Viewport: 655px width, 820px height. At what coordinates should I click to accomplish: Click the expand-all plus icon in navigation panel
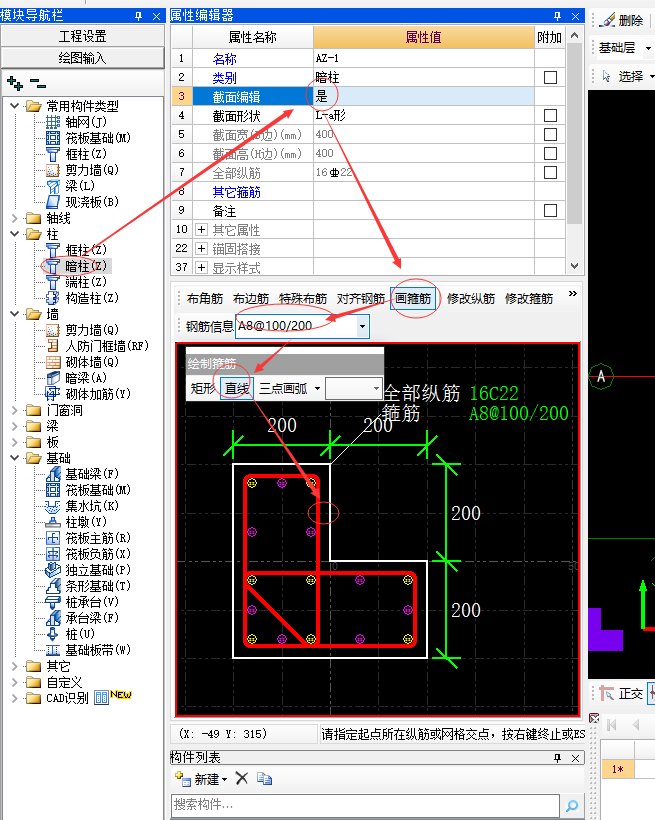(x=15, y=83)
